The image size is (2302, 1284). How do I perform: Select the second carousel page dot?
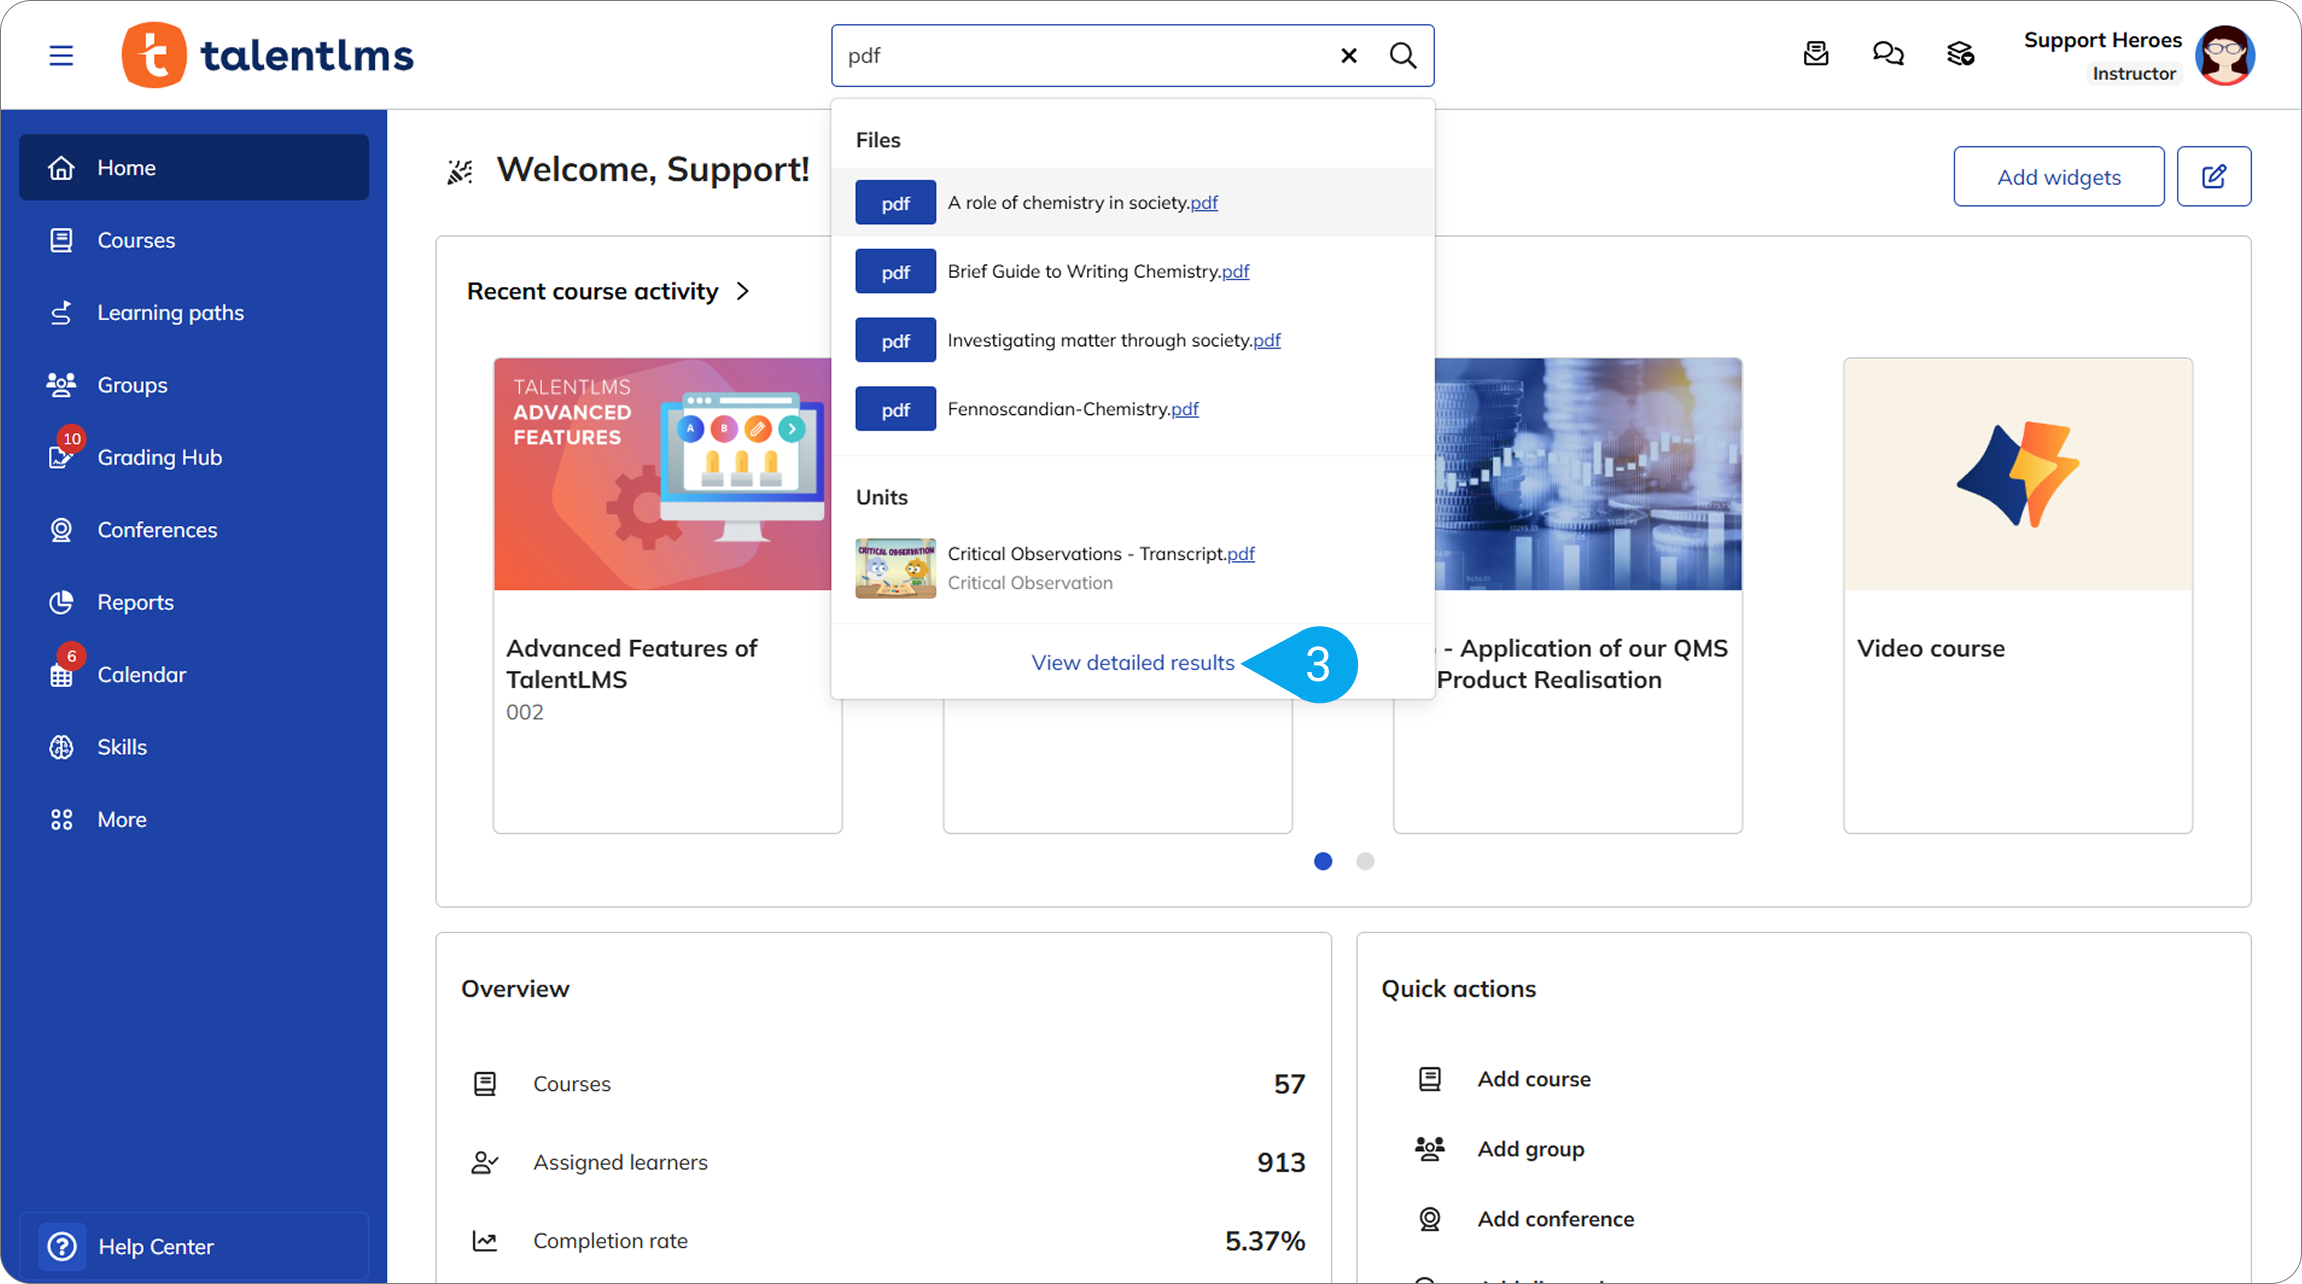(x=1365, y=861)
